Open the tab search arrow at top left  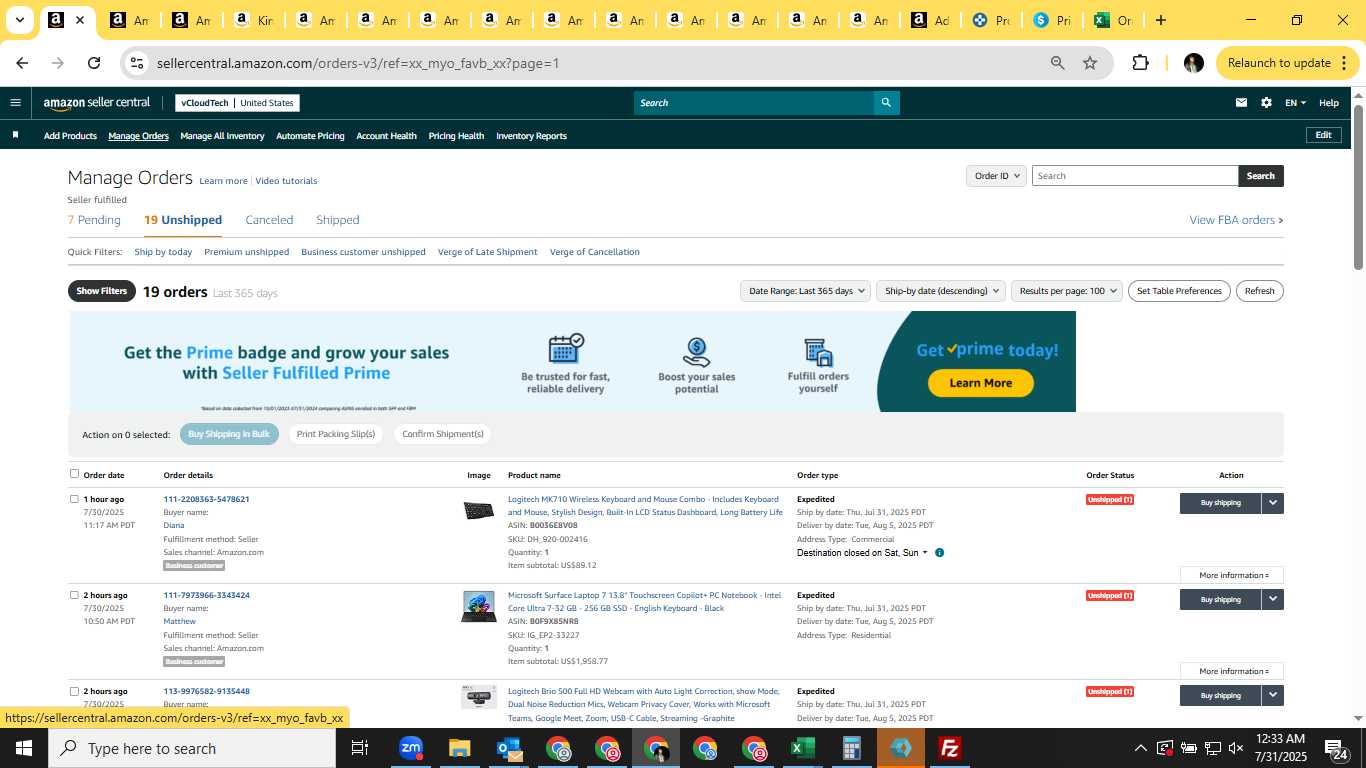tap(19, 20)
